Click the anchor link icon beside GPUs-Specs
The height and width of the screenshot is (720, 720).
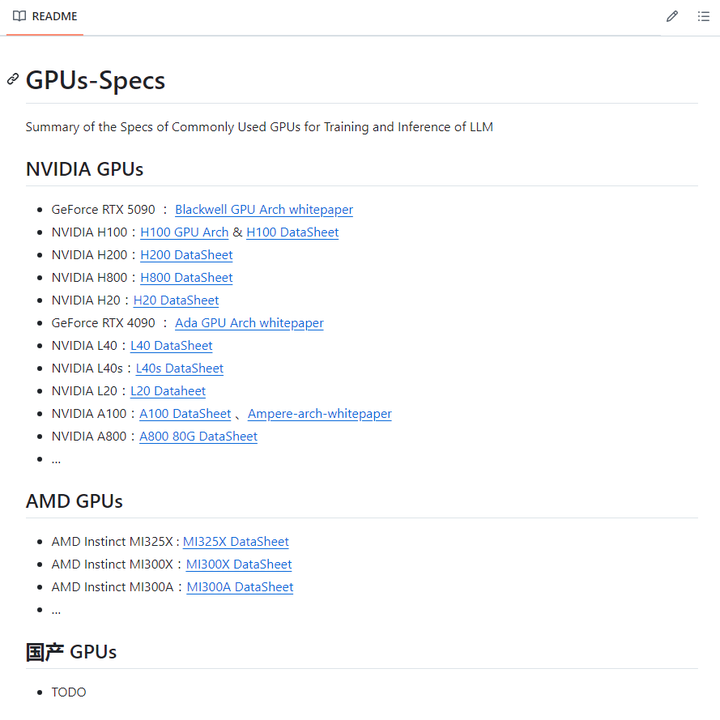tap(13, 79)
